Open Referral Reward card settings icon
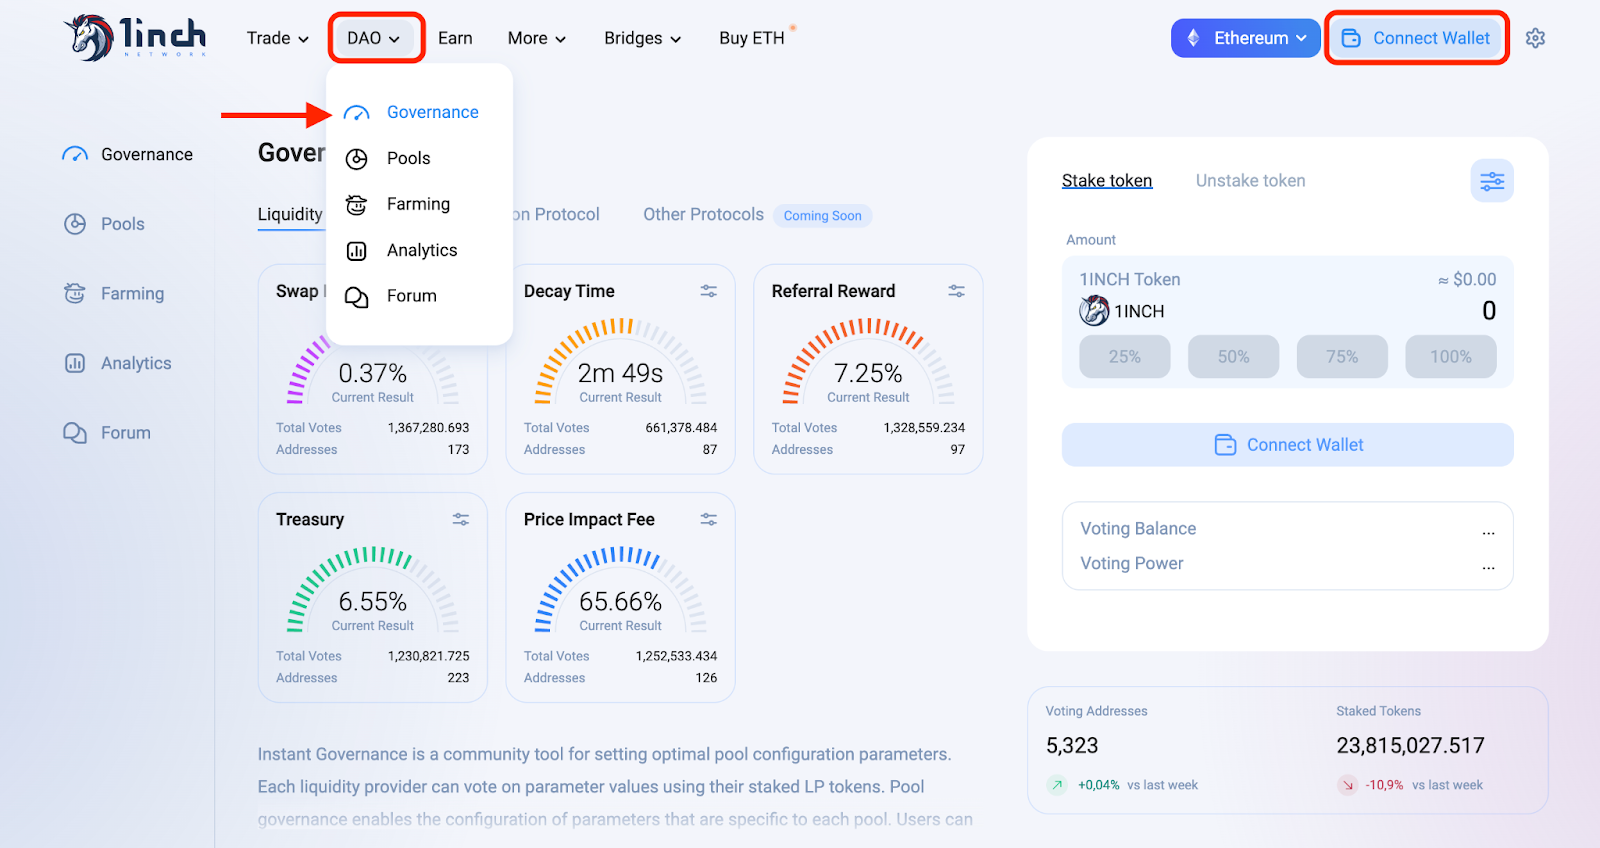This screenshot has width=1600, height=848. [x=957, y=291]
